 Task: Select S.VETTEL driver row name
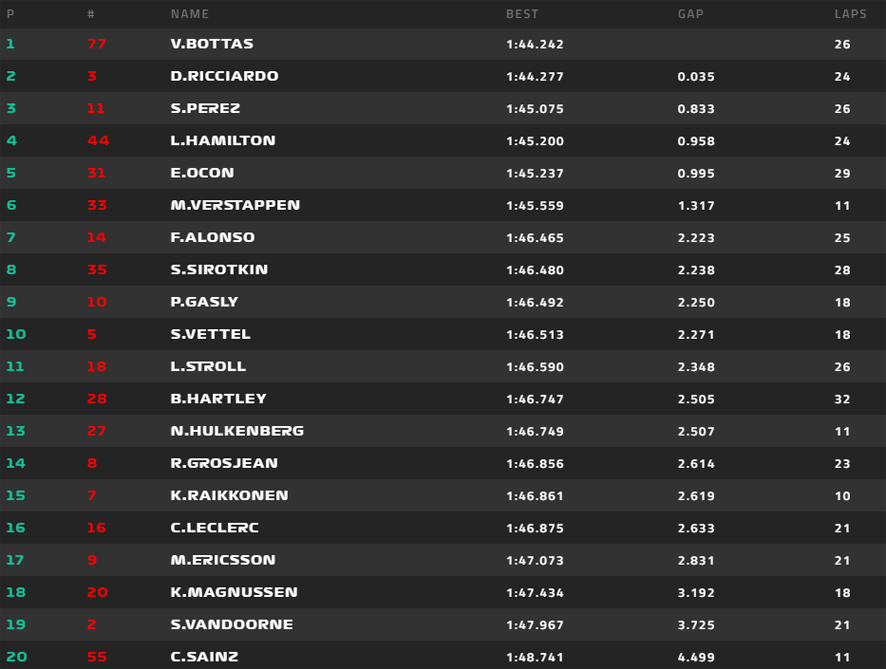(x=210, y=334)
